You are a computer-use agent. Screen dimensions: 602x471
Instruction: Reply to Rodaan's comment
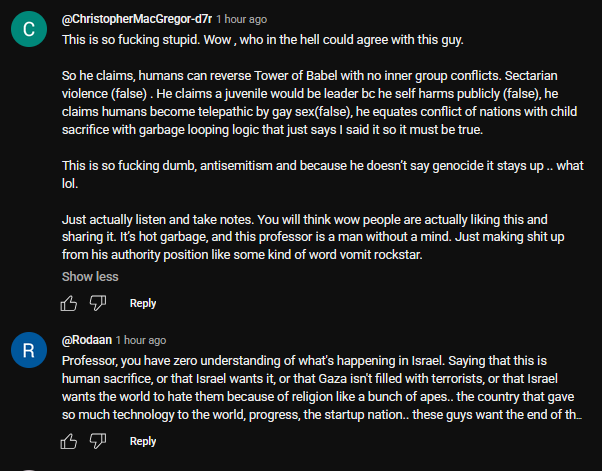coord(143,441)
